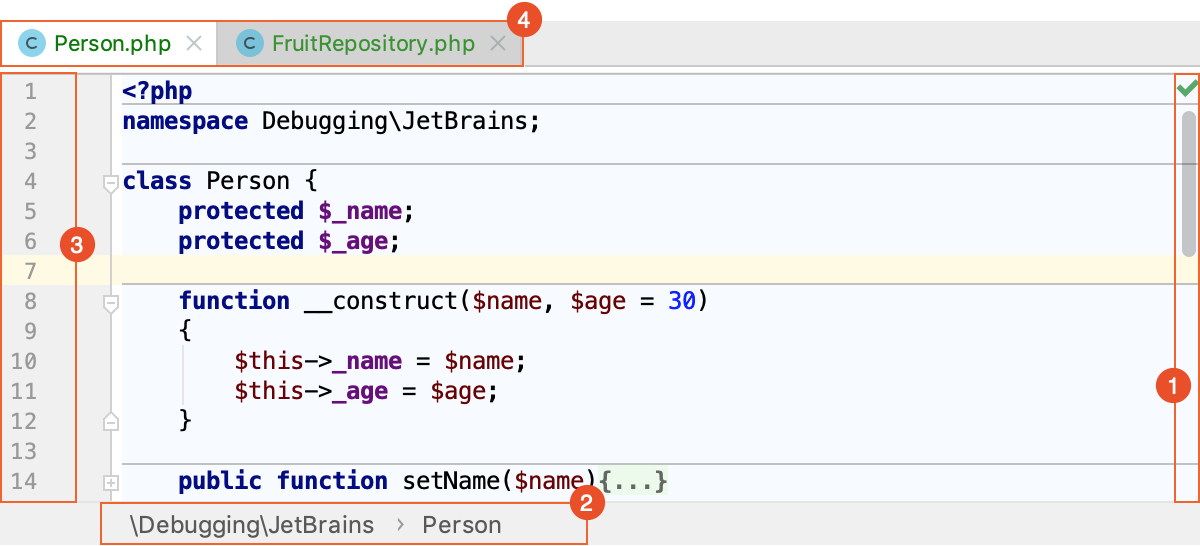Expand the {...} folded code placeholder

pyautogui.click(x=634, y=481)
